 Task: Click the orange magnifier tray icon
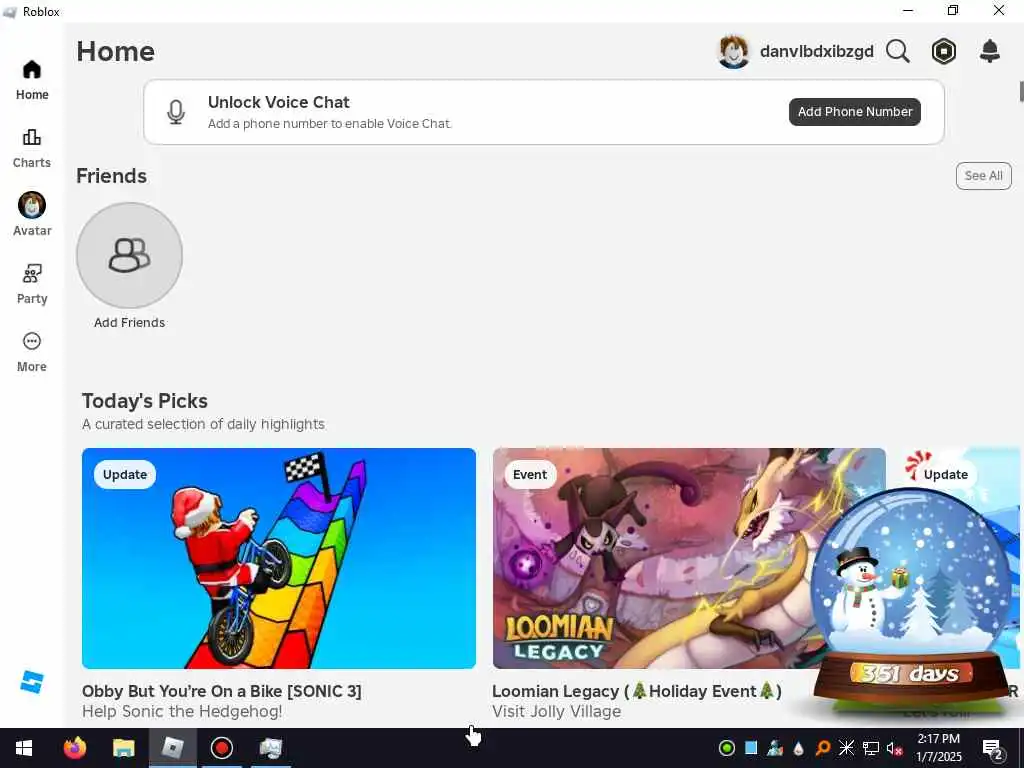click(x=823, y=748)
